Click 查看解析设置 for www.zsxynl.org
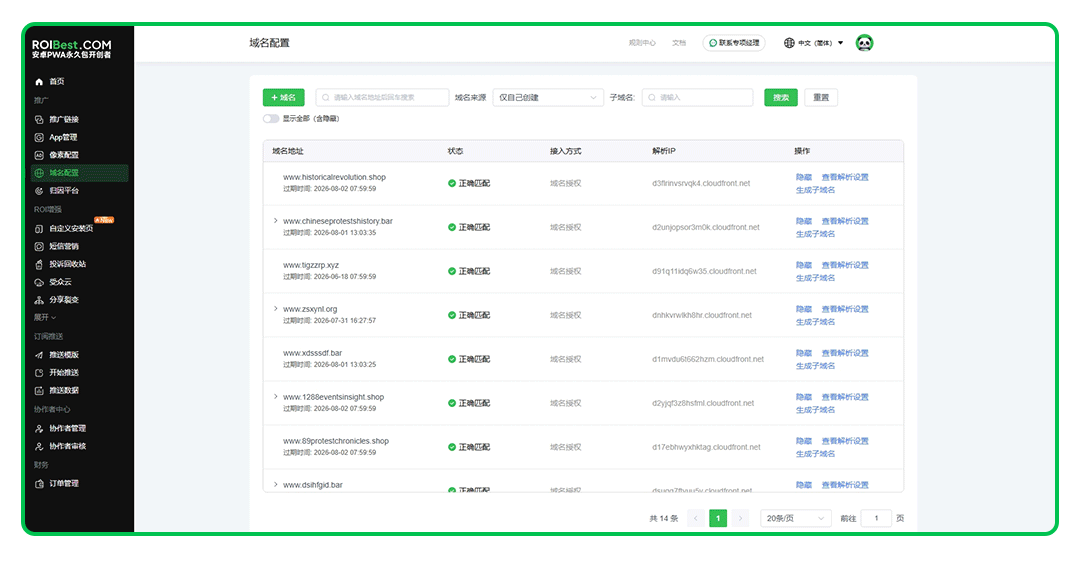Viewport: 1080px width, 566px height. tap(845, 310)
